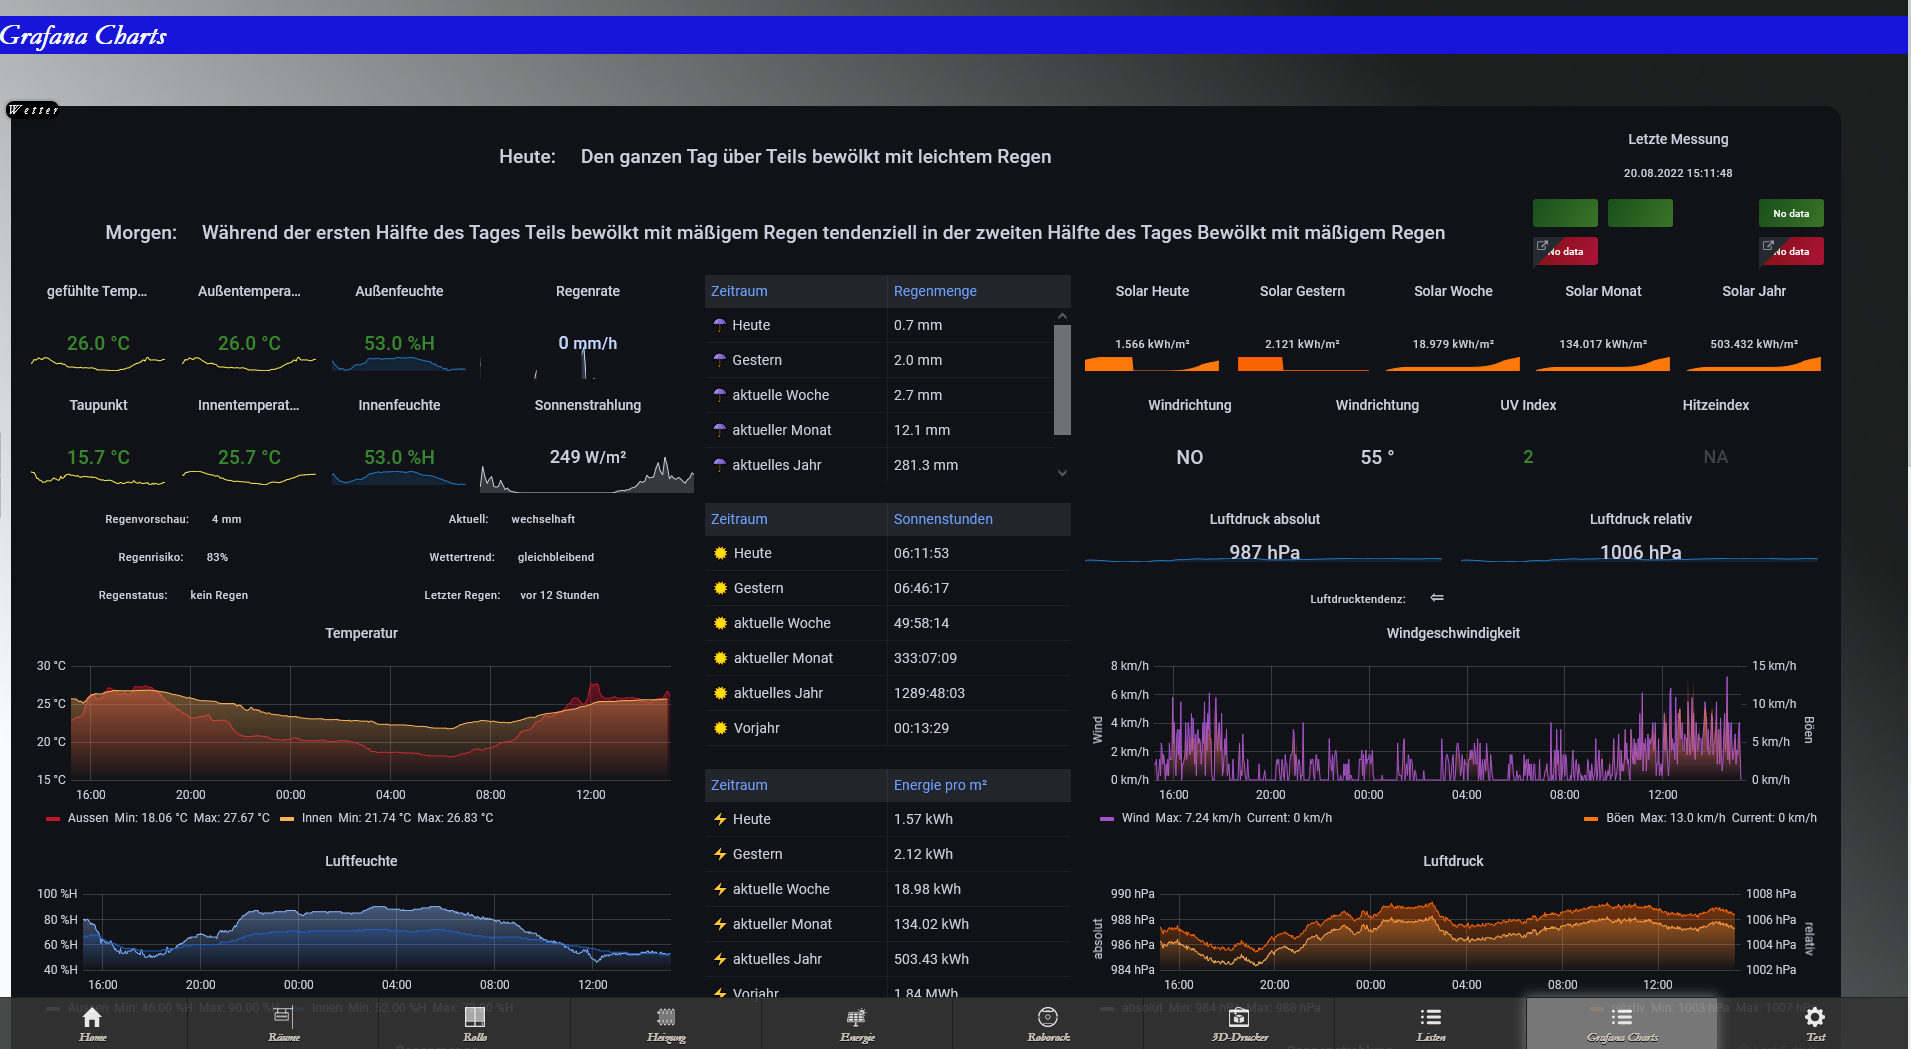
Task: Open the 3D-Drucker page
Action: (x=1239, y=1023)
